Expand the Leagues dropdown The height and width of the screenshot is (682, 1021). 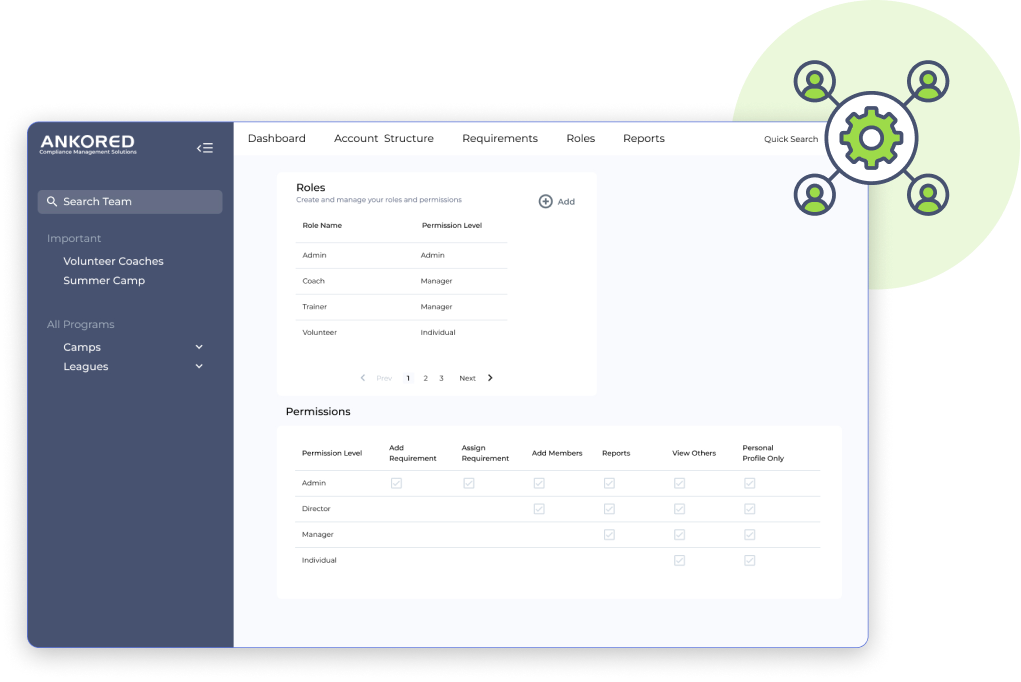pyautogui.click(x=199, y=366)
